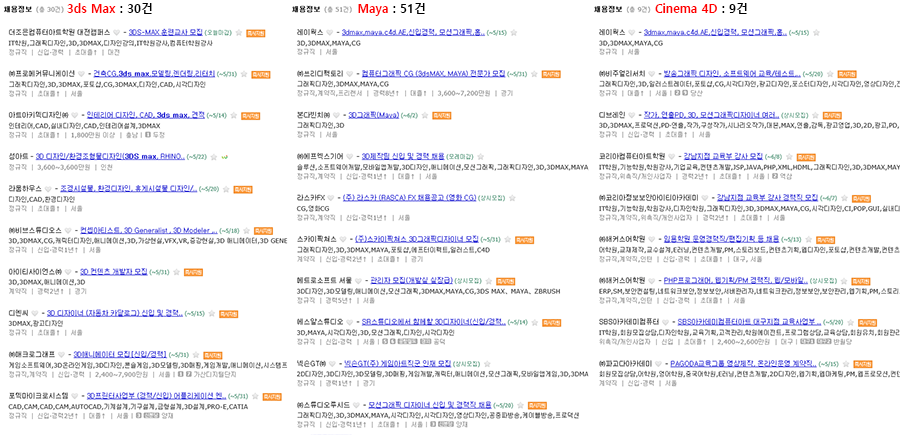Favorite 비브스튜디오스 using the heart icon
The image size is (900, 435).
(68, 230)
